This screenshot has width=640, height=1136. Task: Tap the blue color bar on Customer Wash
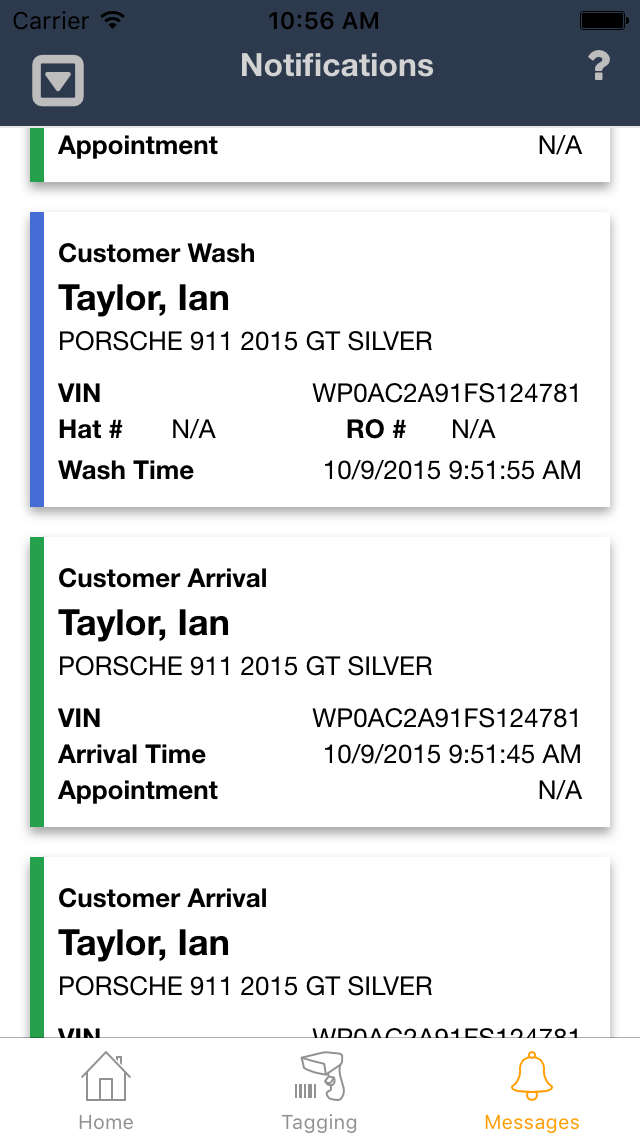point(37,360)
